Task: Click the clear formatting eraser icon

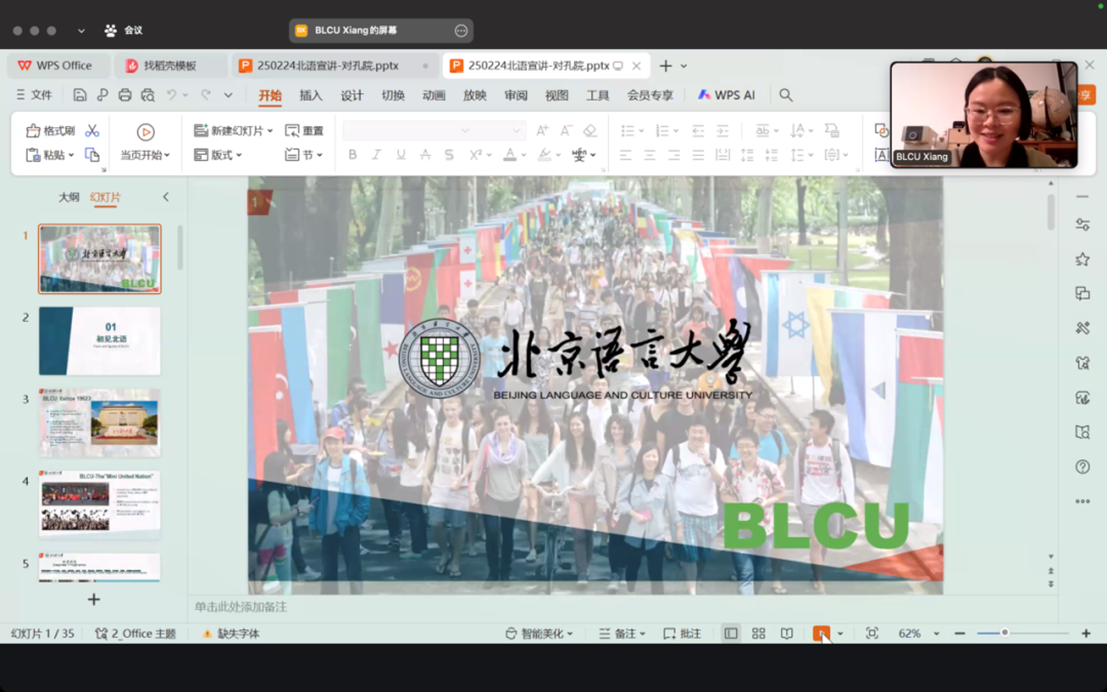Action: pyautogui.click(x=590, y=131)
